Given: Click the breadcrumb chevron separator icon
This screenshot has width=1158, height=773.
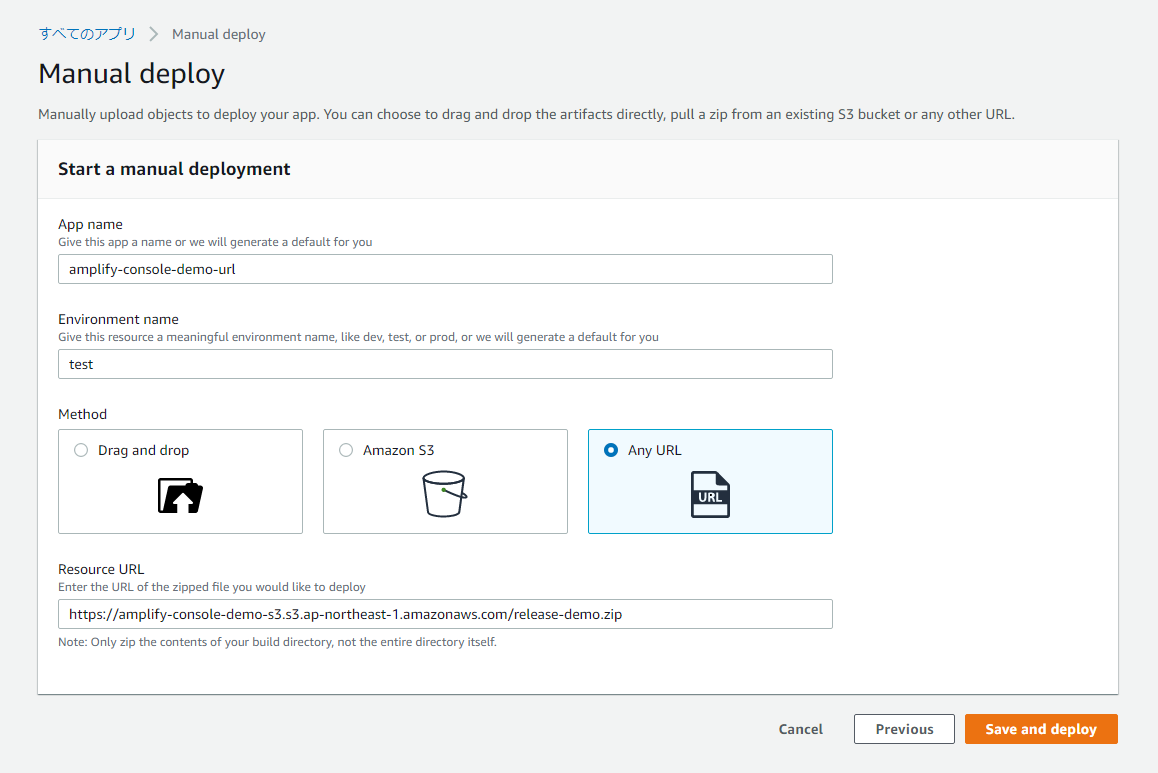Looking at the screenshot, I should pos(154,34).
